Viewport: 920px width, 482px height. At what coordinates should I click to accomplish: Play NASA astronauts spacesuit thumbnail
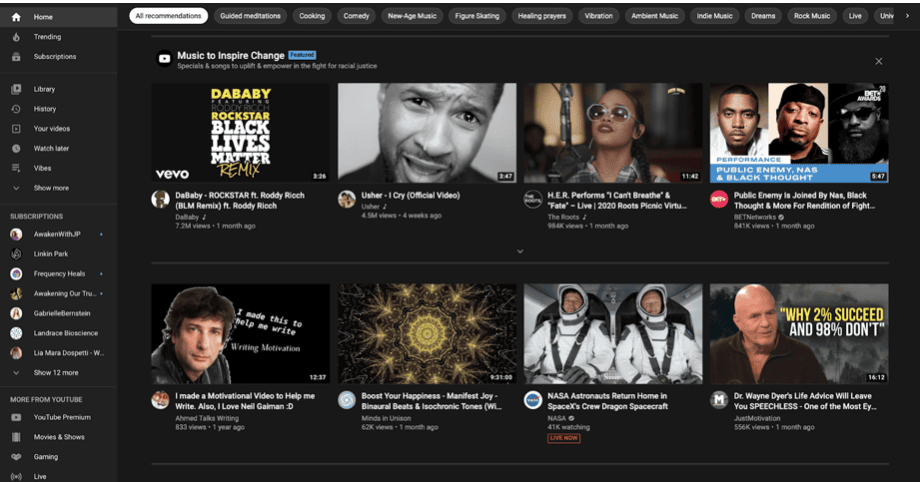[613, 334]
